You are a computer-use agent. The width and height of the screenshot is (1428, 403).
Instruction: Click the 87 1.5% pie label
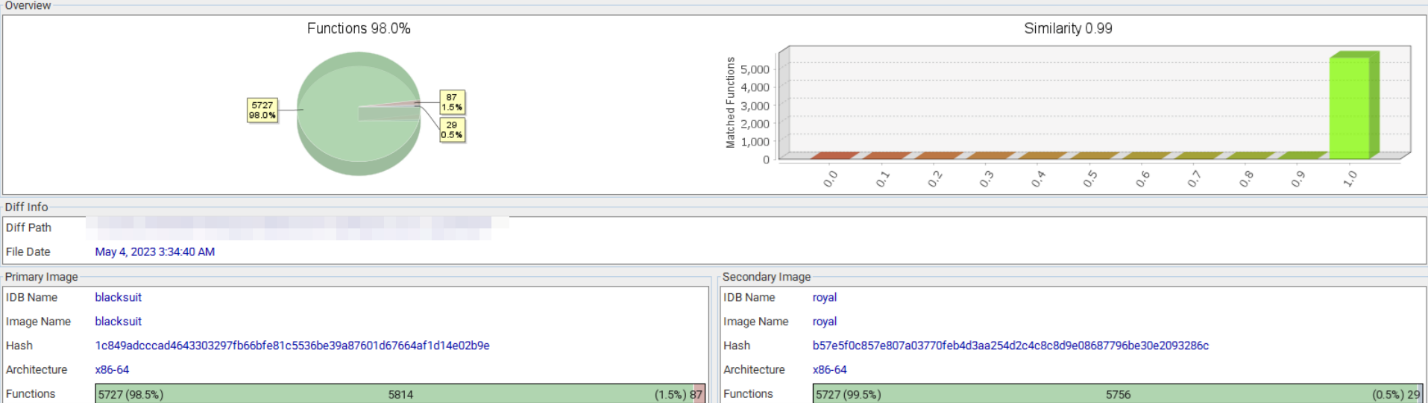coord(452,101)
